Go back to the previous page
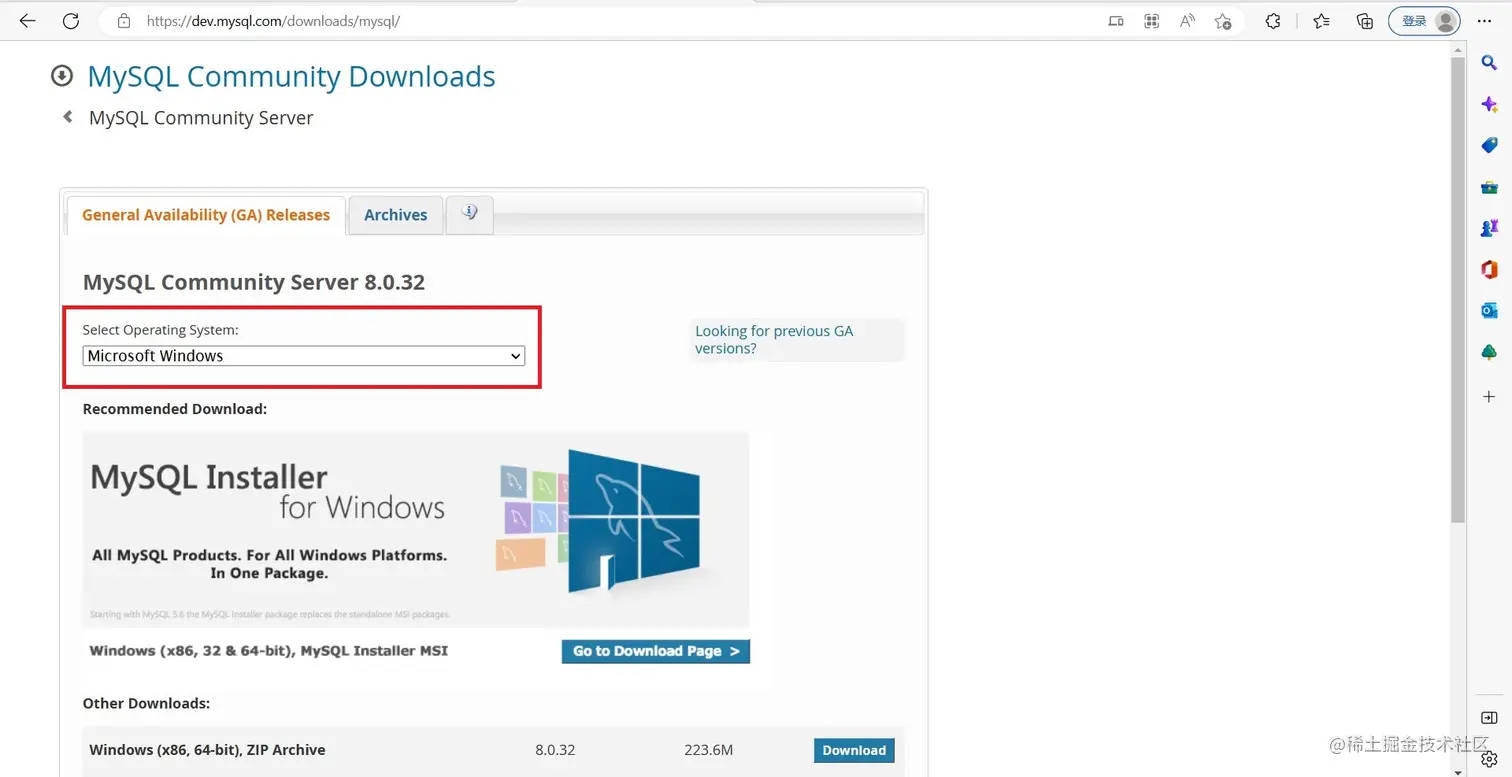The height and width of the screenshot is (777, 1512). point(27,21)
